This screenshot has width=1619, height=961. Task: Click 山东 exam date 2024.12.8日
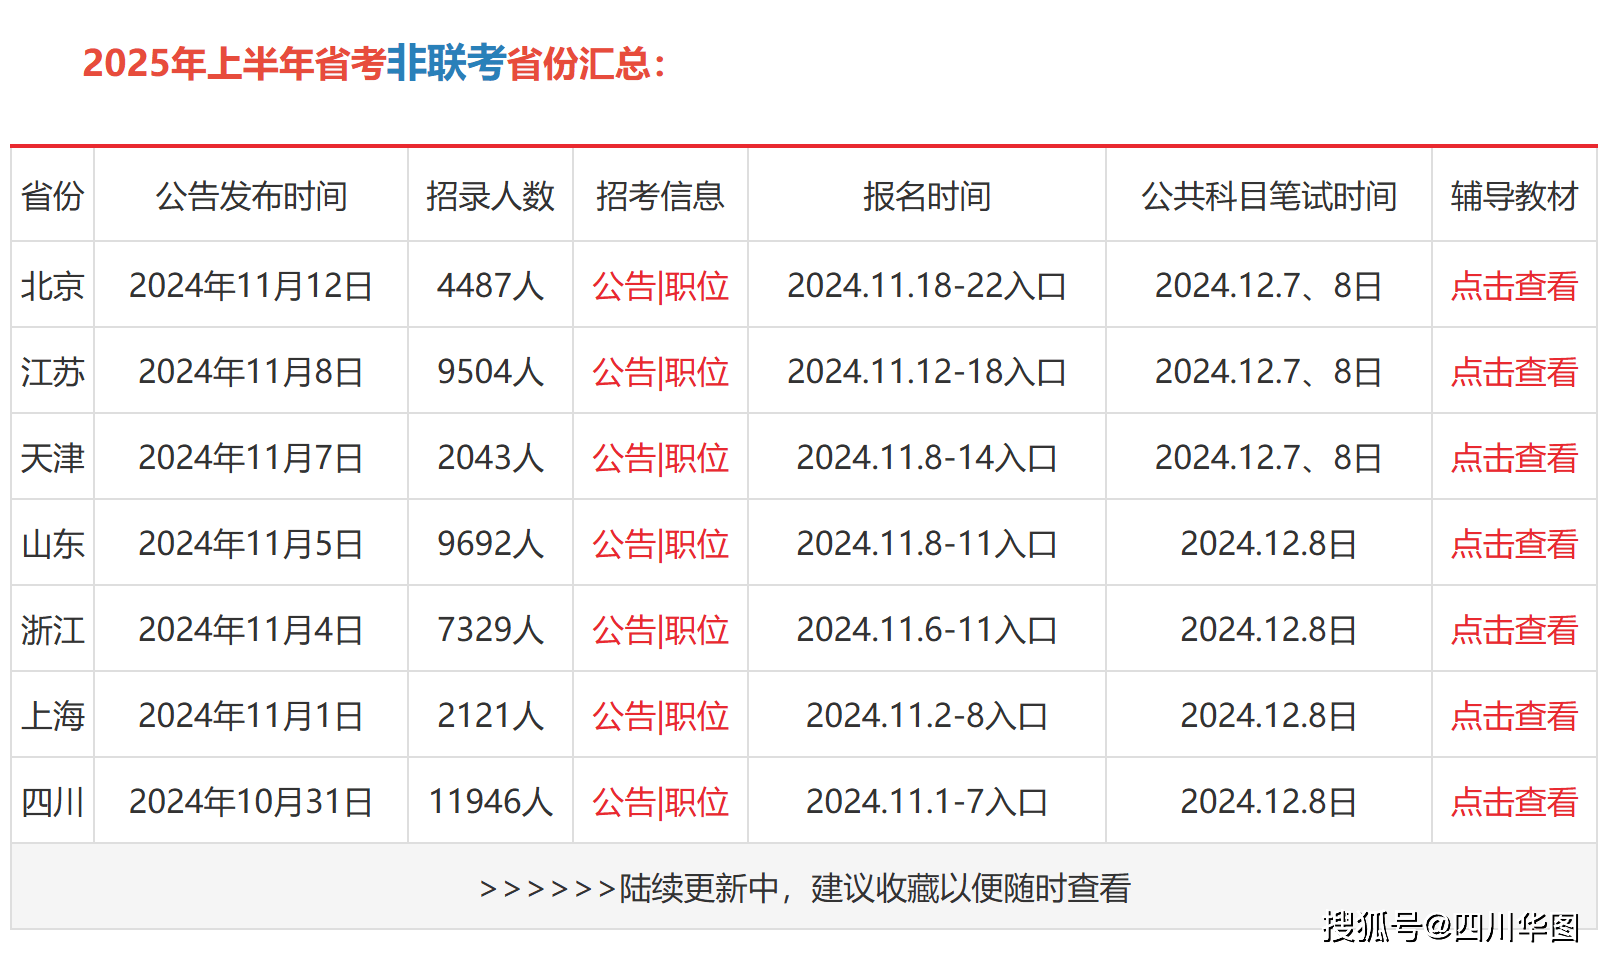1269,544
